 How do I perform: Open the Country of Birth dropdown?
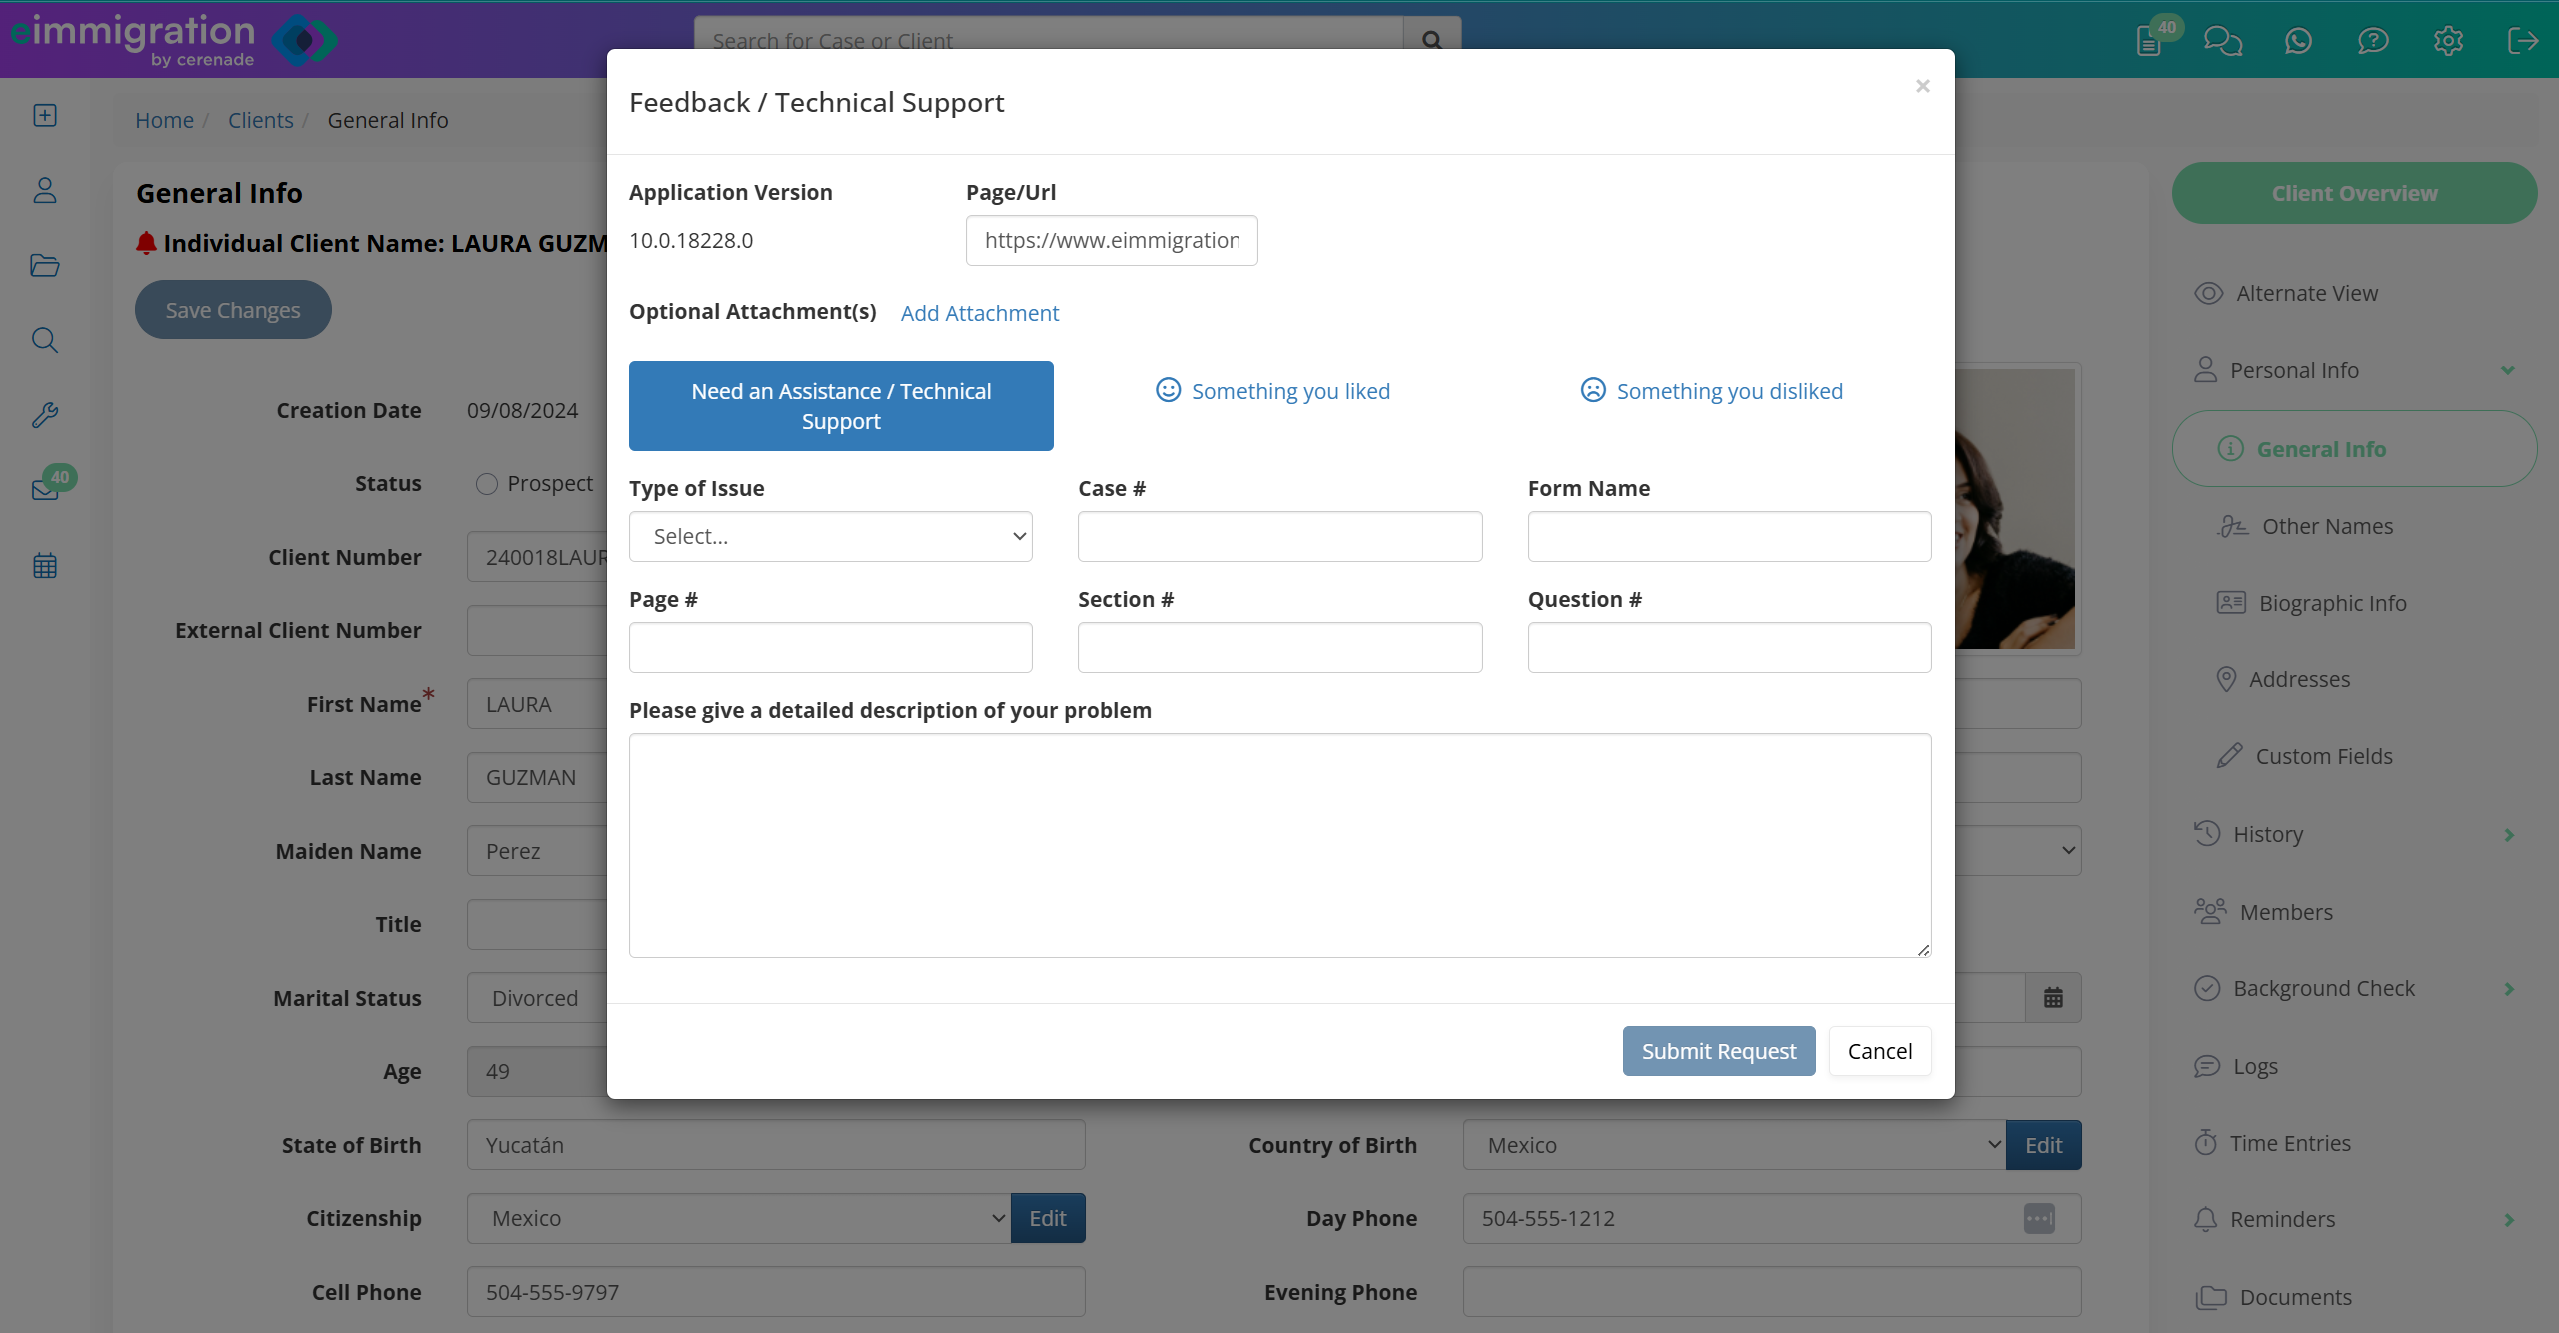pos(1733,1145)
